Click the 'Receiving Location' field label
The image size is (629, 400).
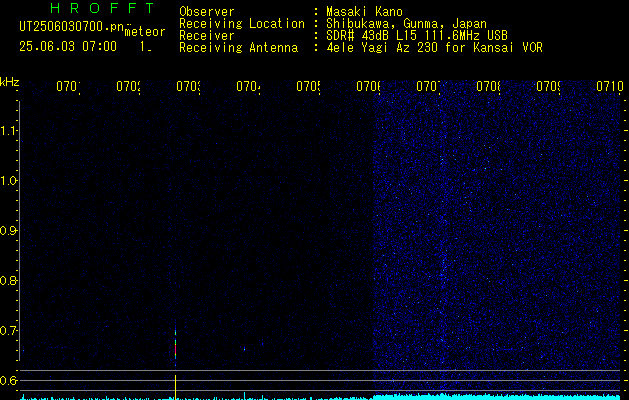242,24
